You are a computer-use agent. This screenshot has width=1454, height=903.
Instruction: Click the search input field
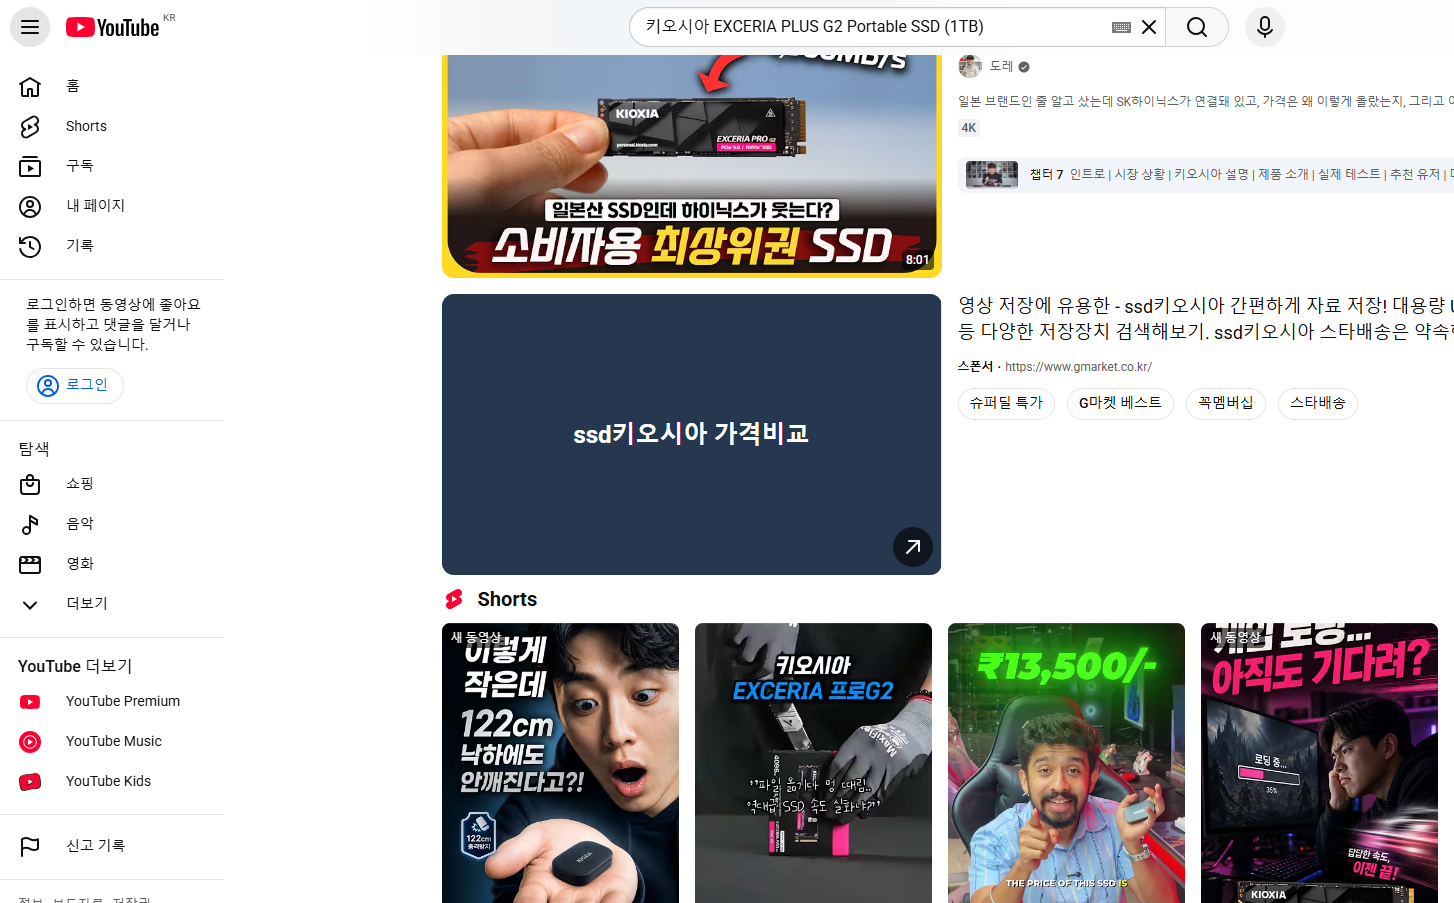pyautogui.click(x=875, y=27)
